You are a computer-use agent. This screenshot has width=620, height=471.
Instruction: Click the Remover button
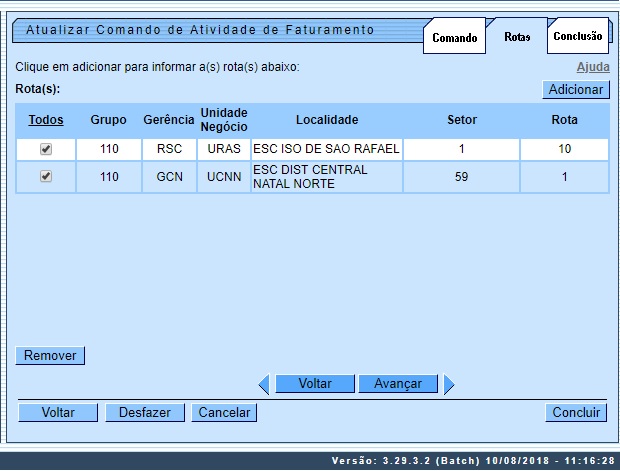click(x=51, y=355)
